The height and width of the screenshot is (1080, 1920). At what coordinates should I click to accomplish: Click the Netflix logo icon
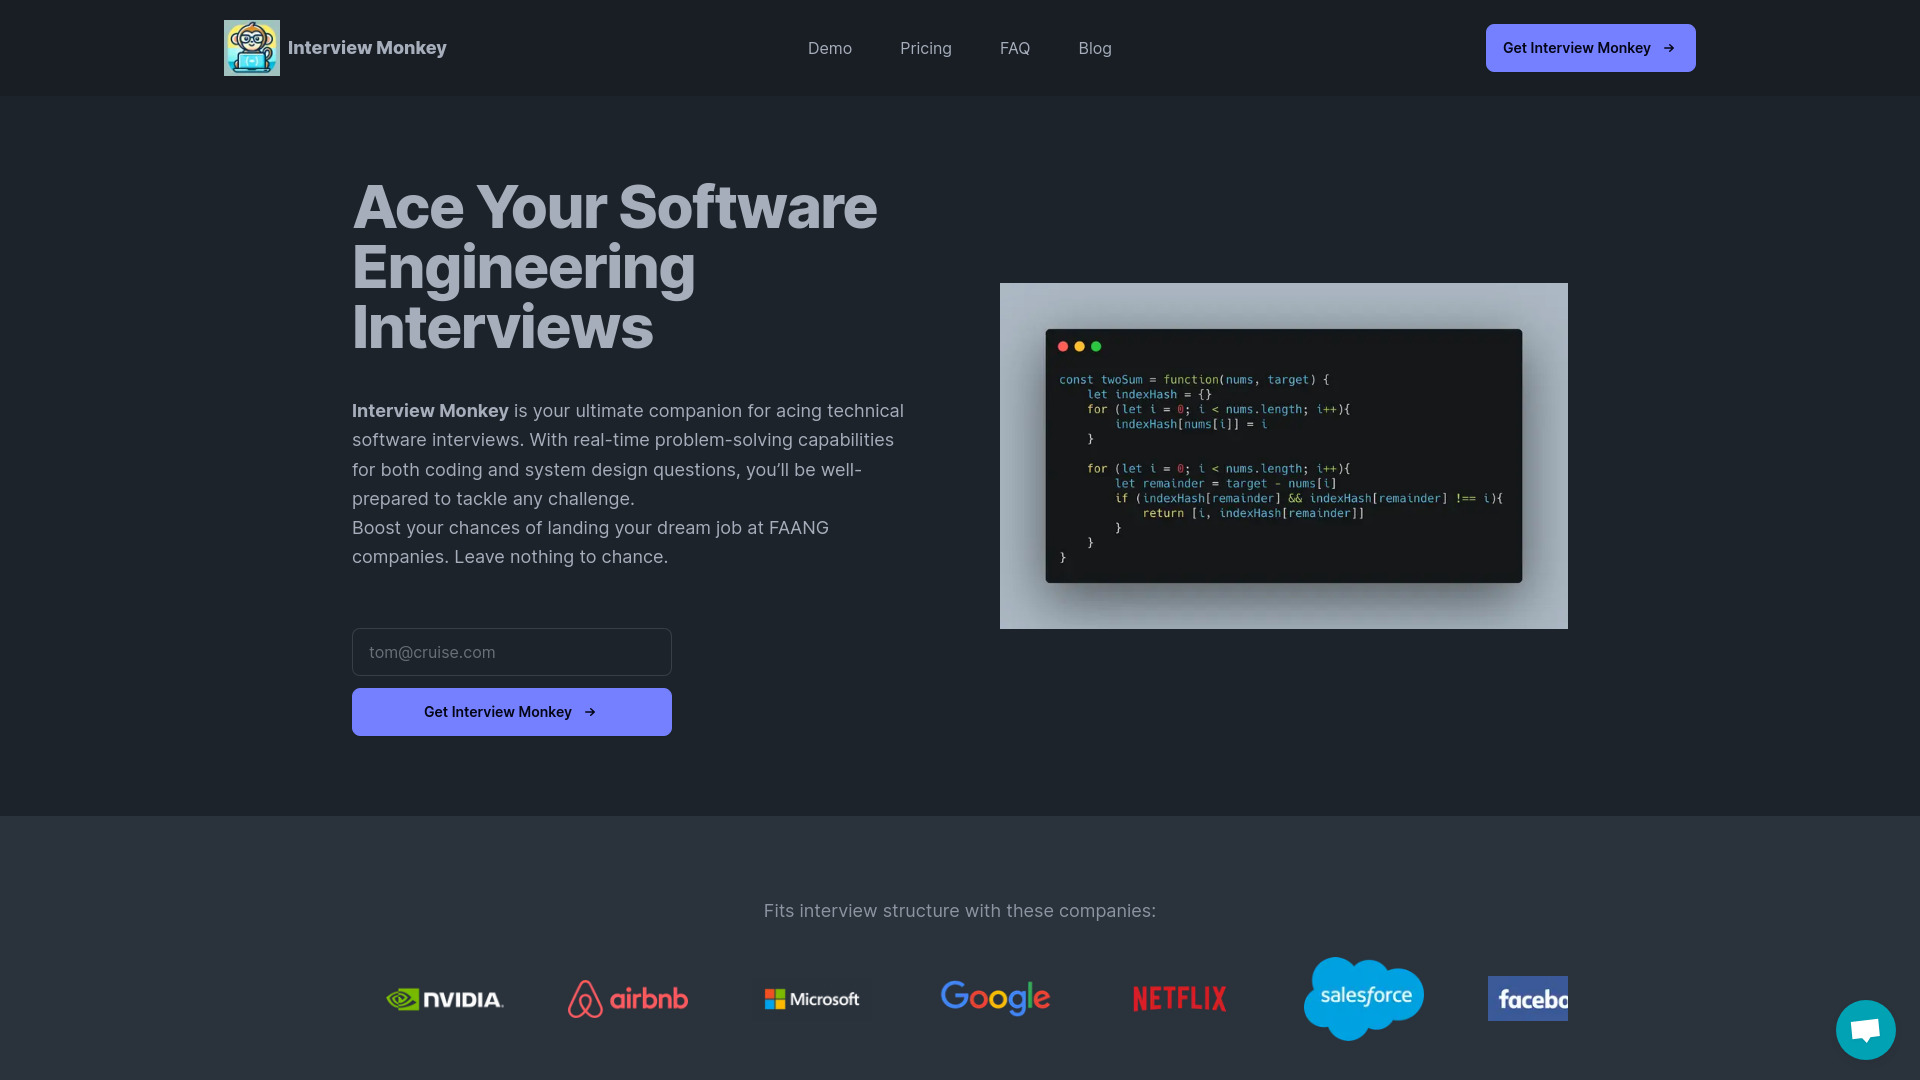[1179, 998]
